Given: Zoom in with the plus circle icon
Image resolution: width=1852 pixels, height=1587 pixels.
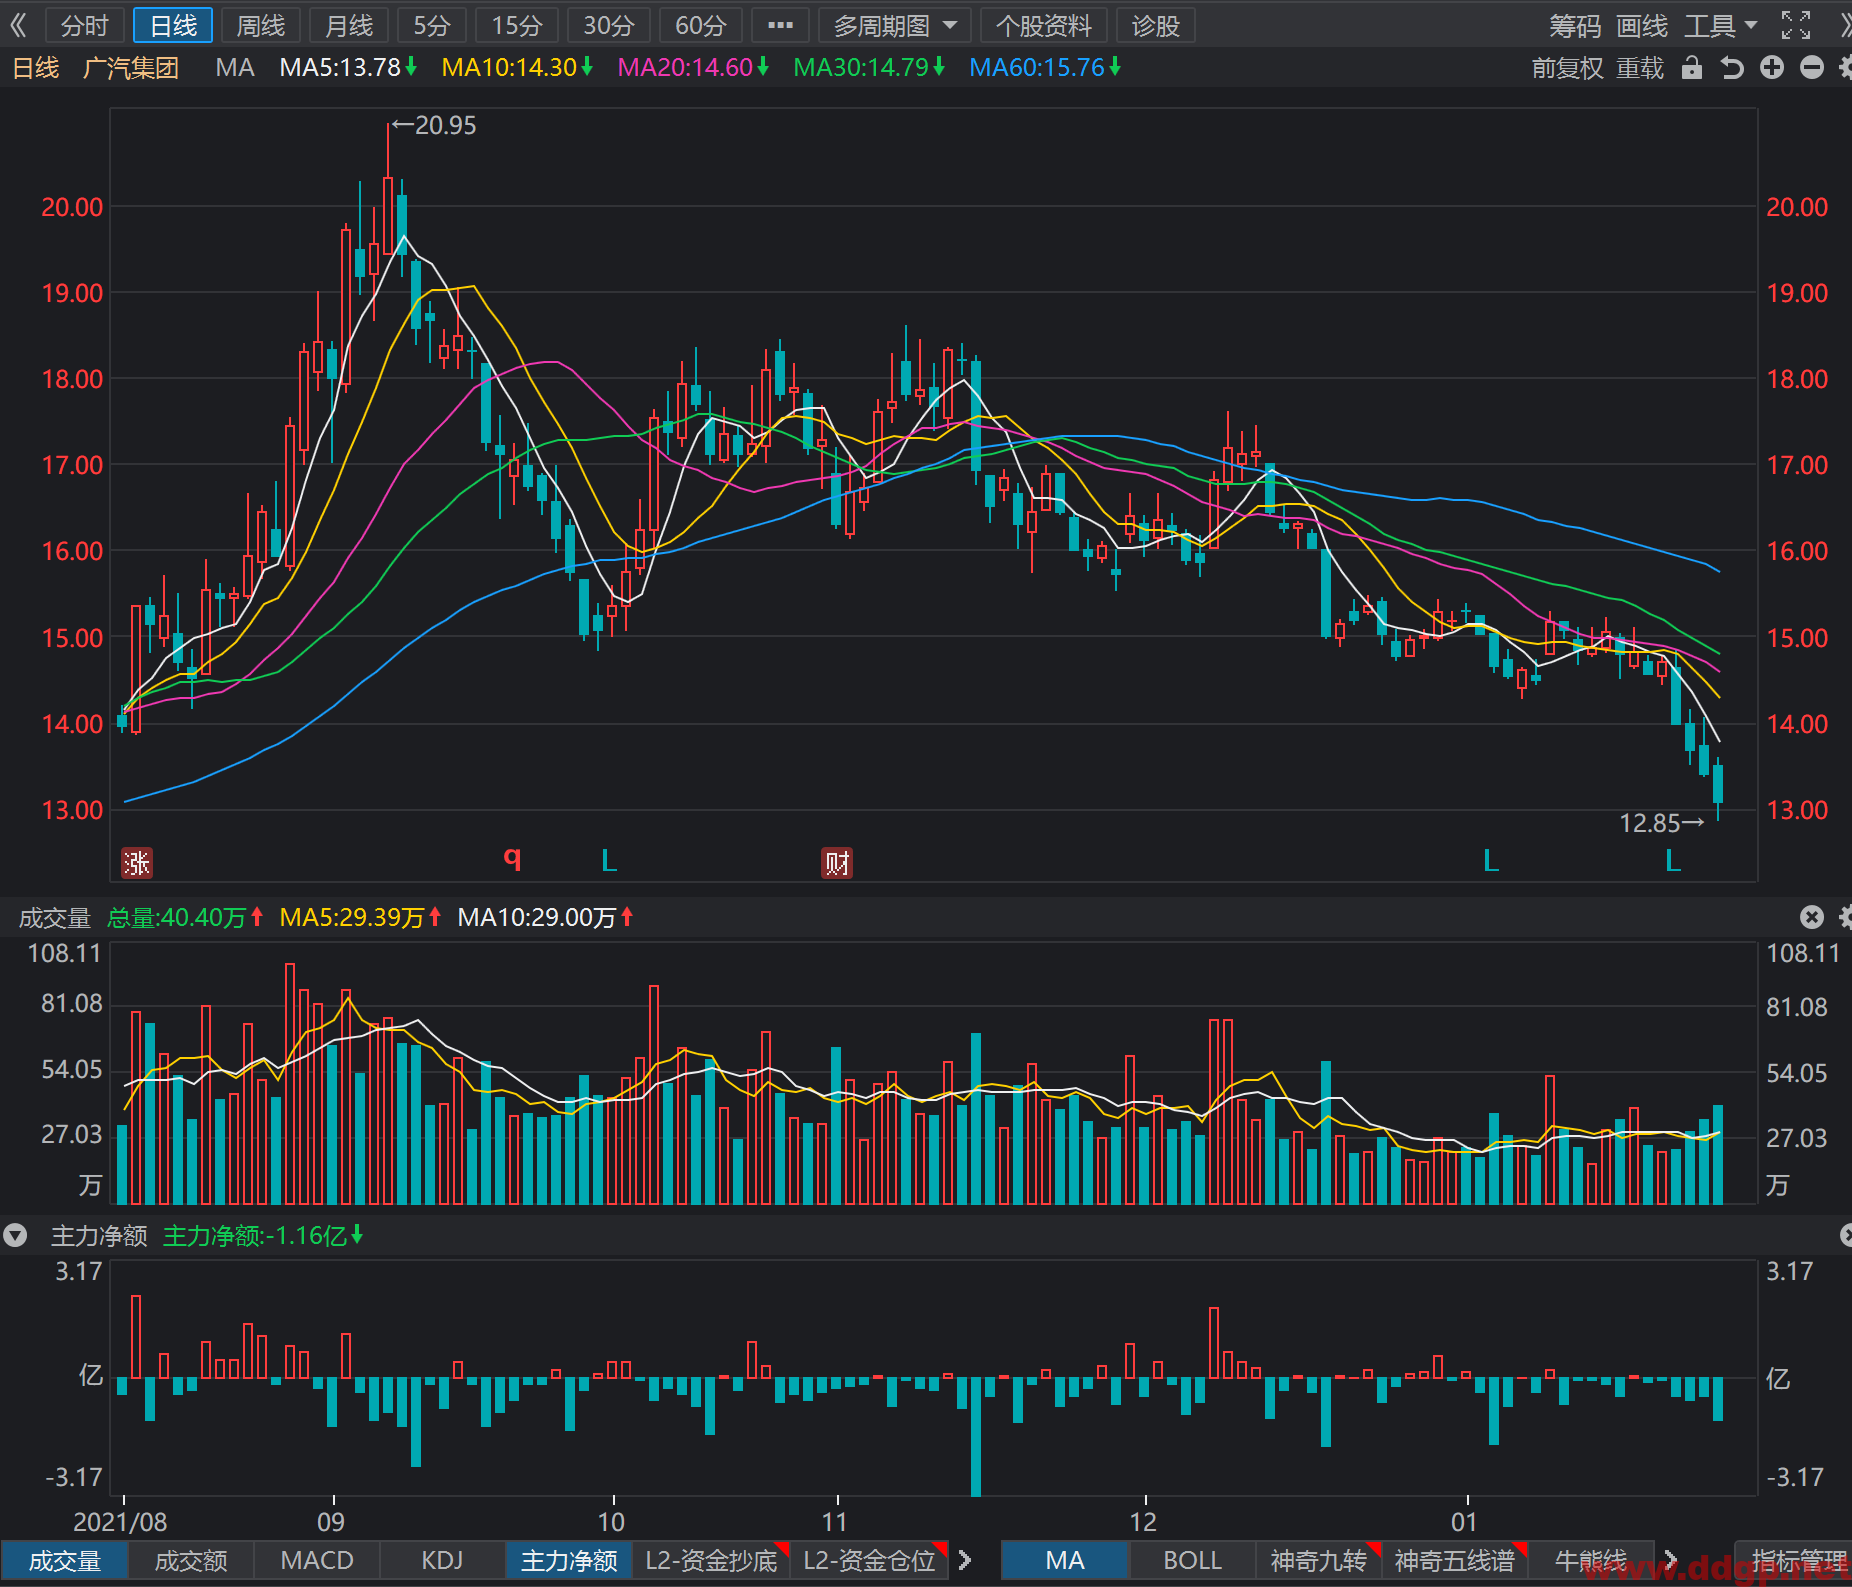Looking at the screenshot, I should [1772, 68].
